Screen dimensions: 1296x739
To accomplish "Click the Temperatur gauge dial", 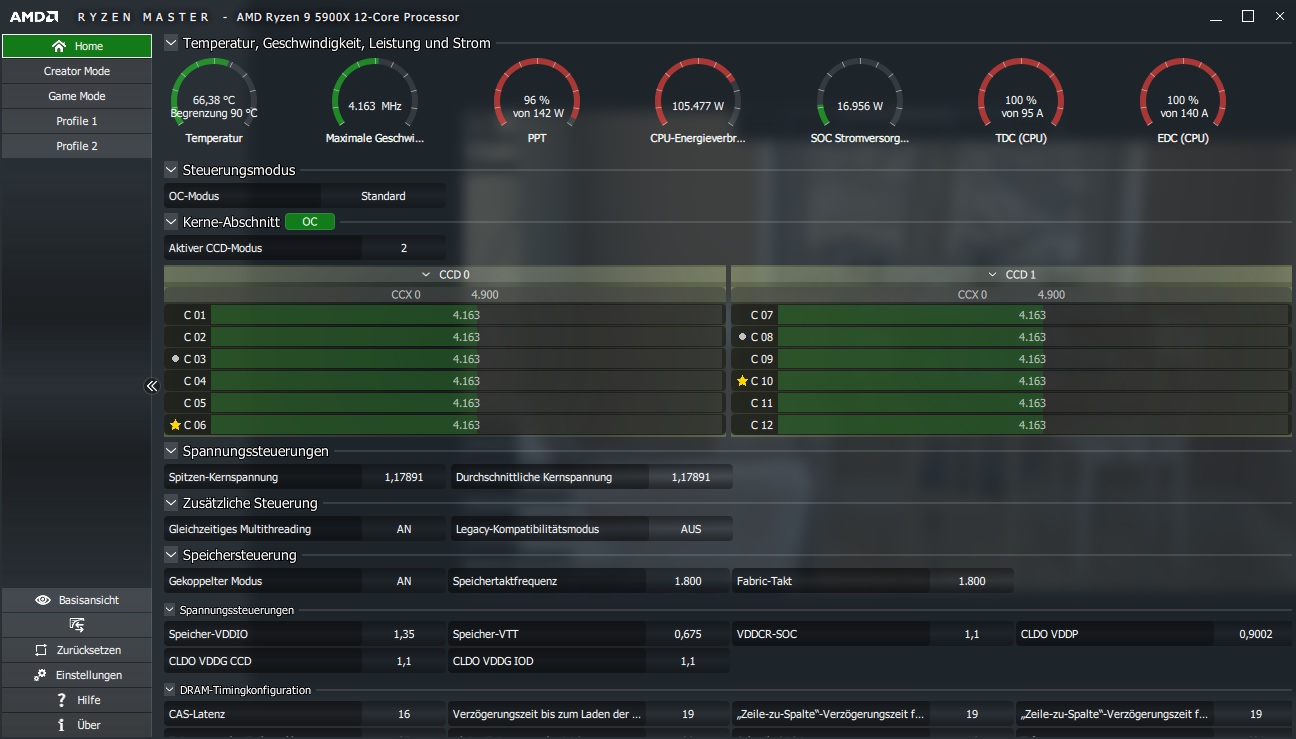I will pos(214,94).
